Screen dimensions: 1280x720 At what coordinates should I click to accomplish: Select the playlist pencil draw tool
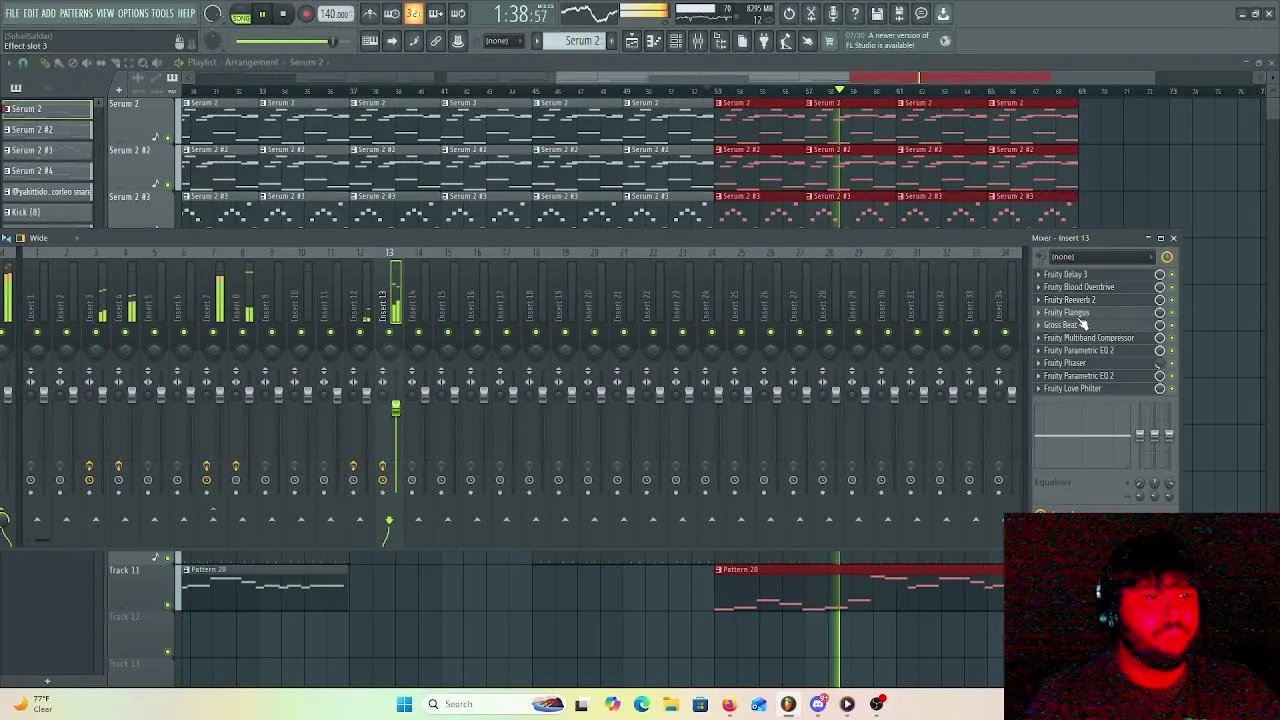click(x=44, y=63)
